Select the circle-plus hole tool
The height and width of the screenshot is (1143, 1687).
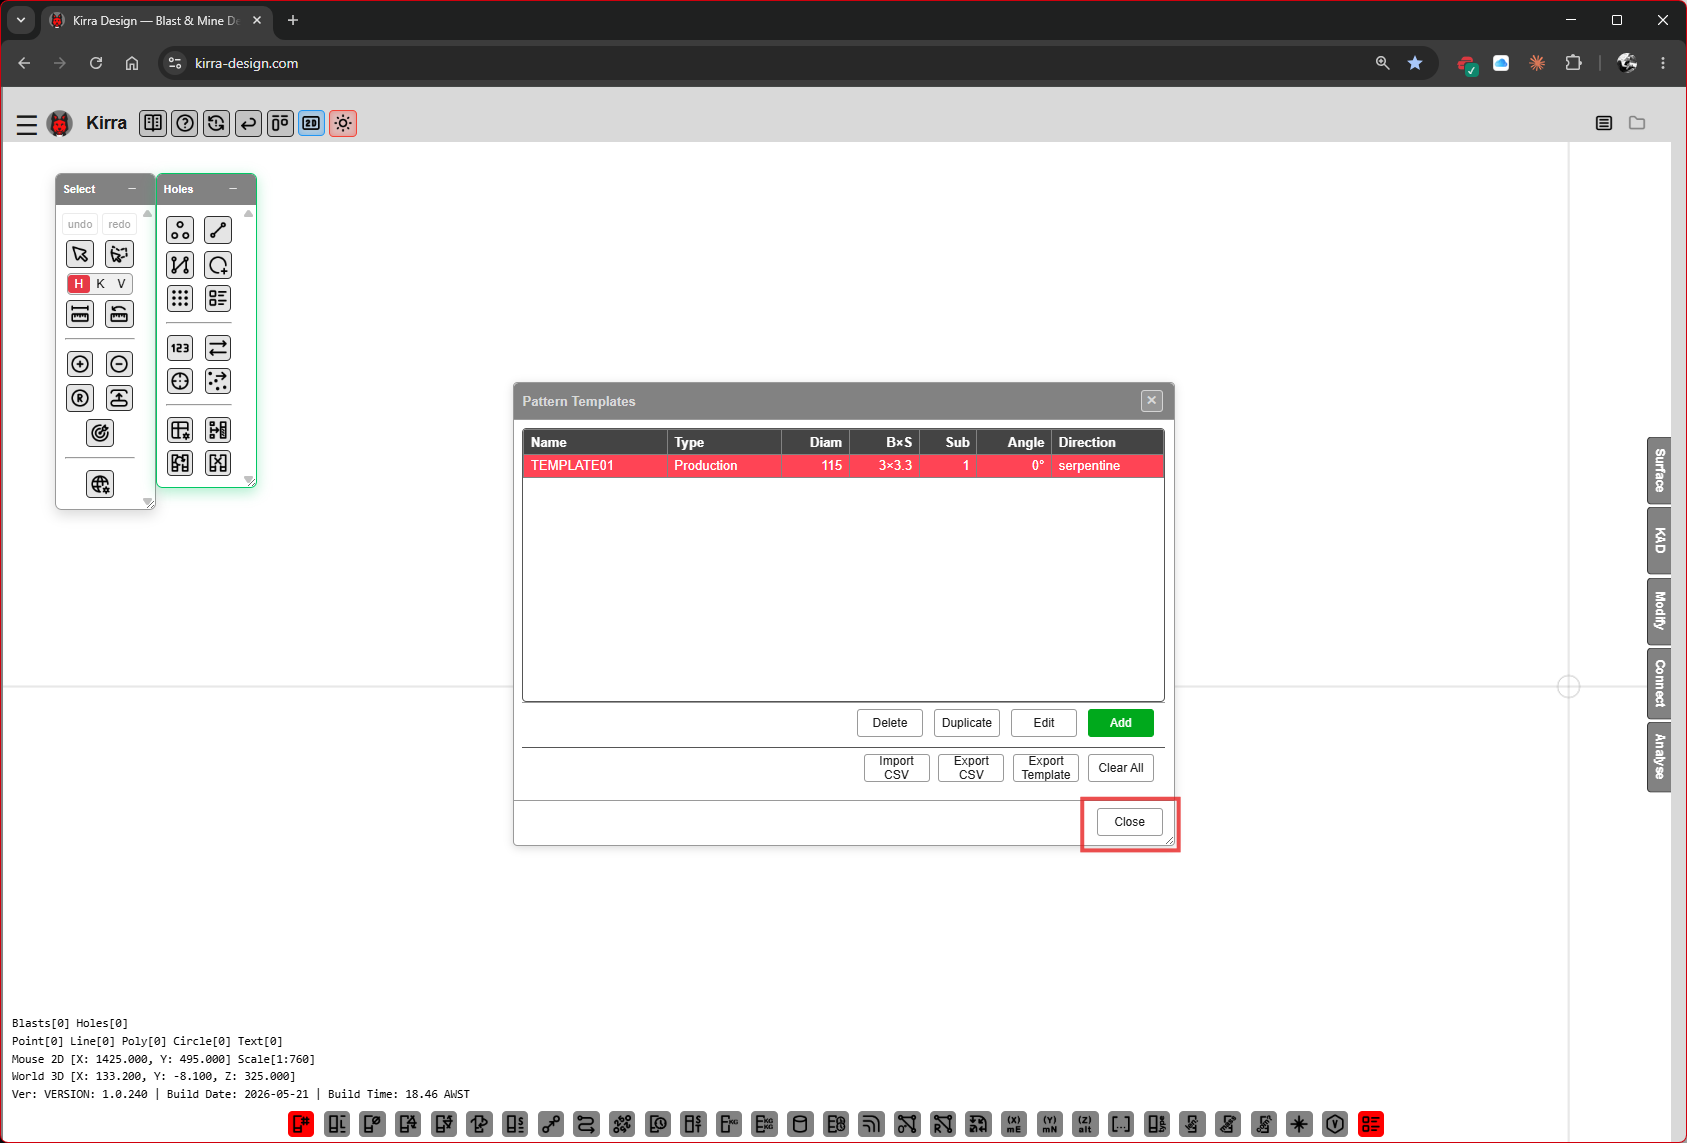[x=218, y=265]
